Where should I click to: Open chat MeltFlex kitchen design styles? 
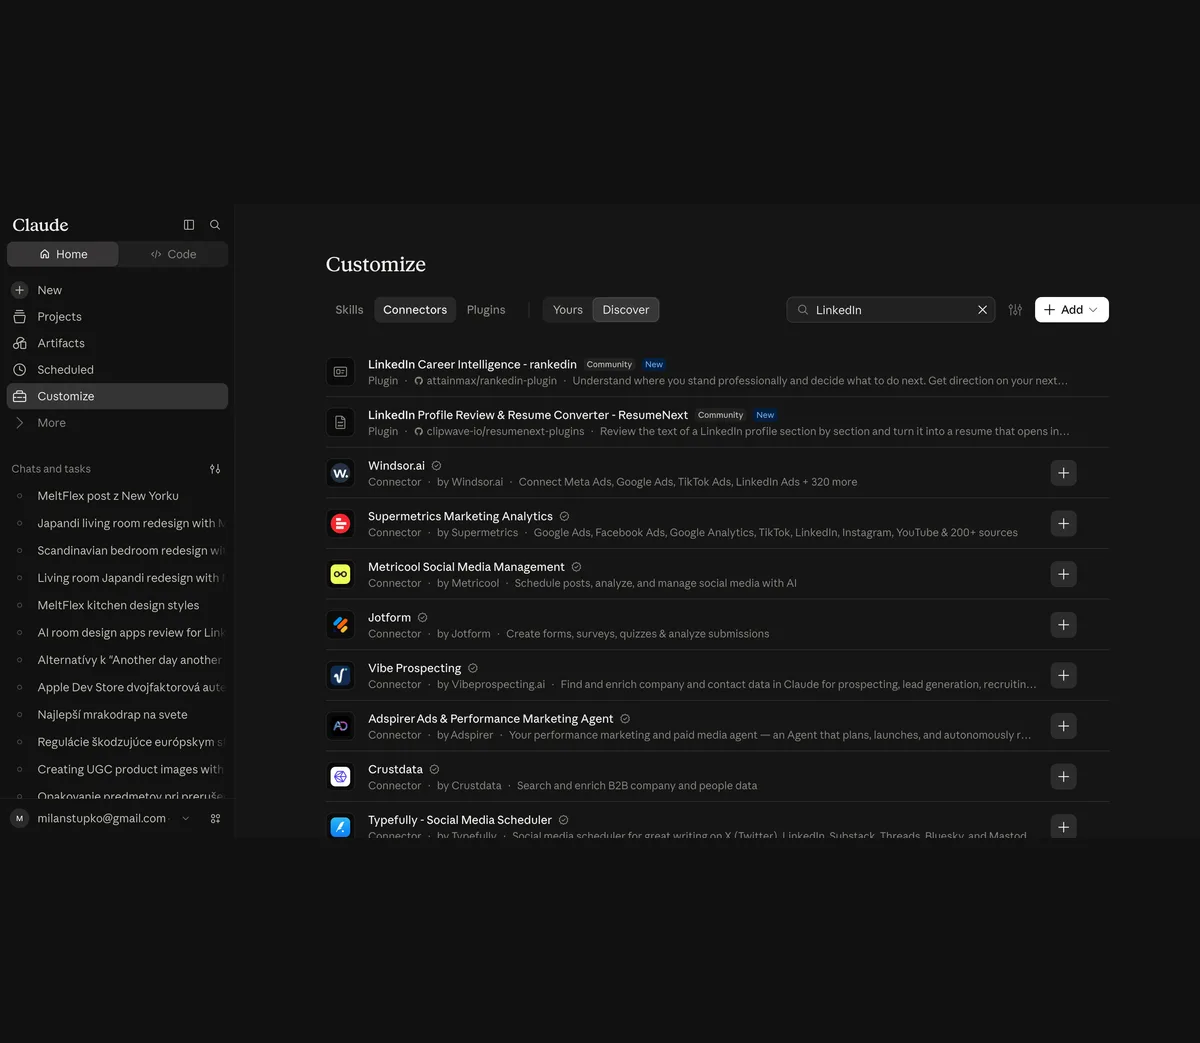point(117,605)
